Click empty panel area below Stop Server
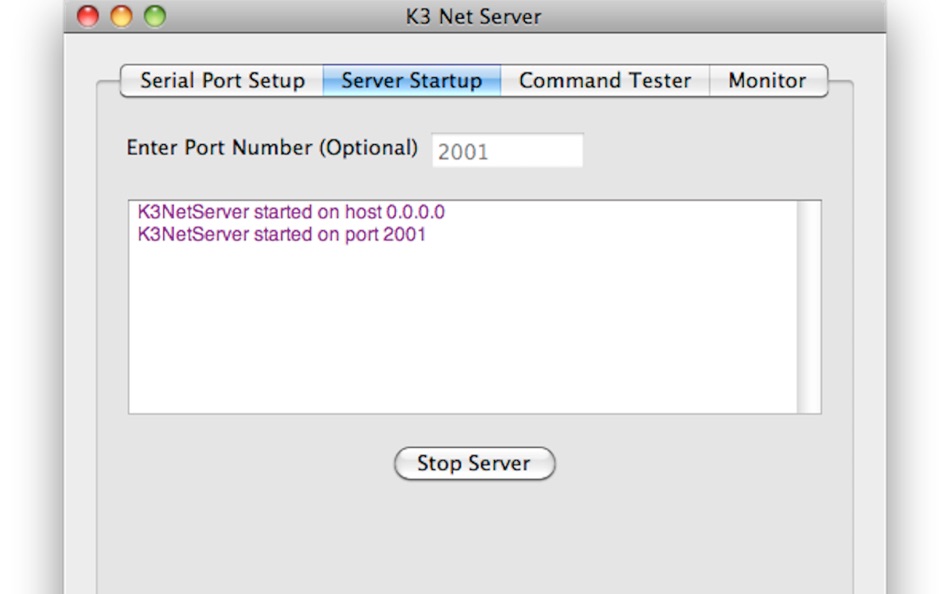Image resolution: width=950 pixels, height=594 pixels. click(474, 539)
